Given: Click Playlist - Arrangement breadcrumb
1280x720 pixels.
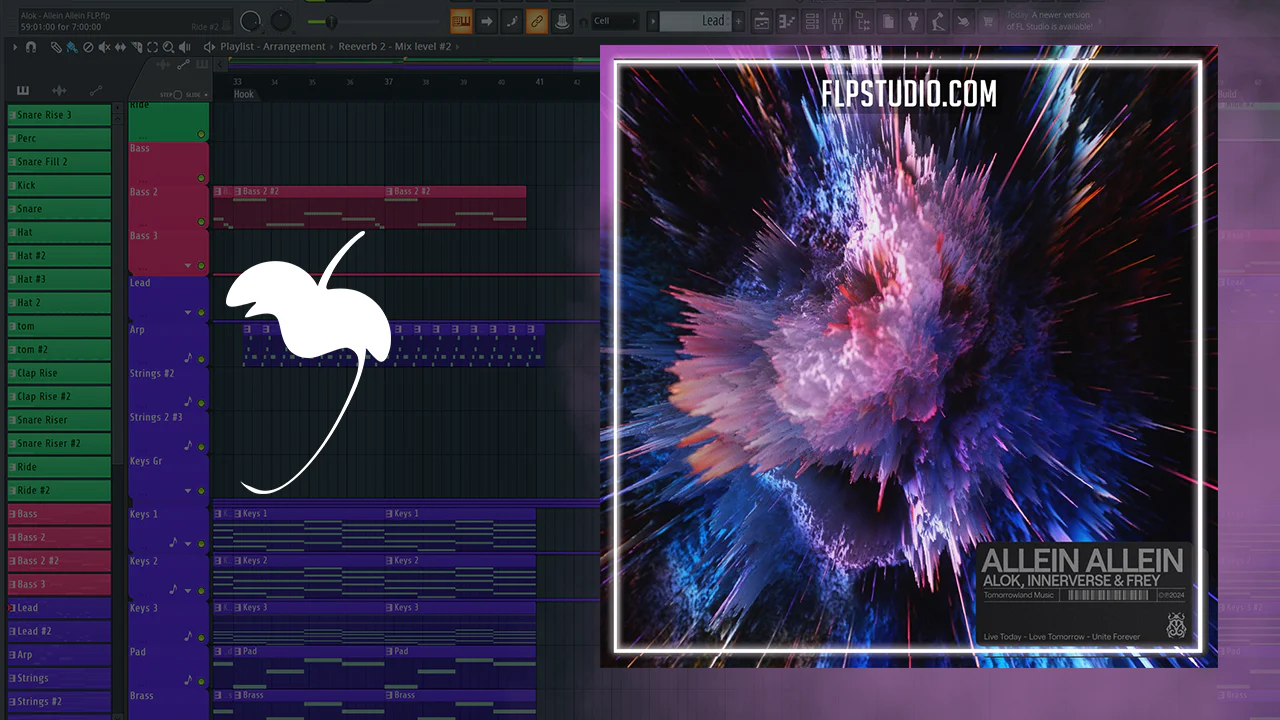Looking at the screenshot, I should pos(273,47).
